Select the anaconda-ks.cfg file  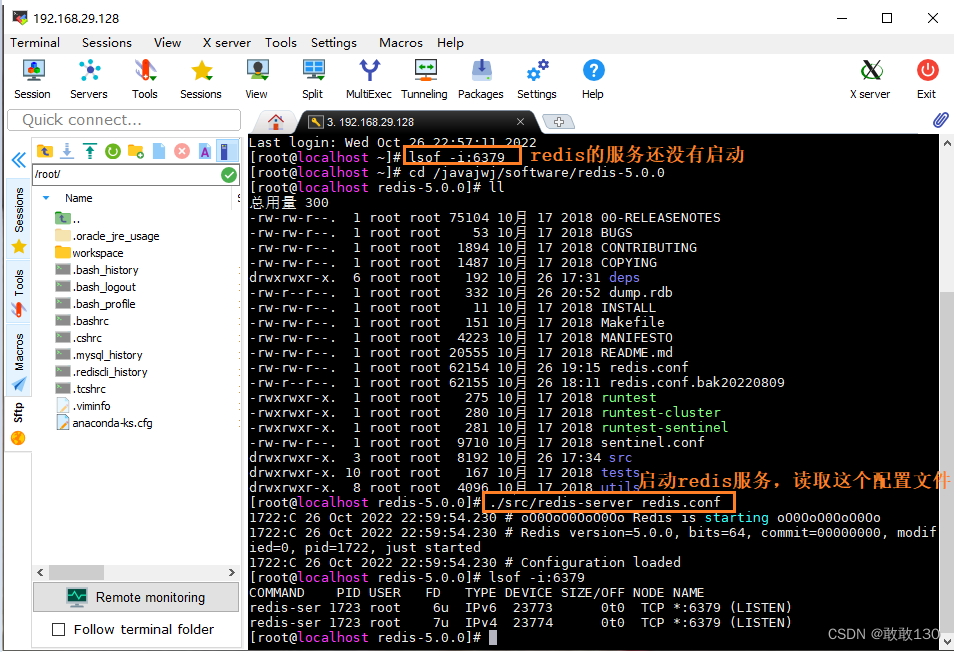tap(104, 423)
